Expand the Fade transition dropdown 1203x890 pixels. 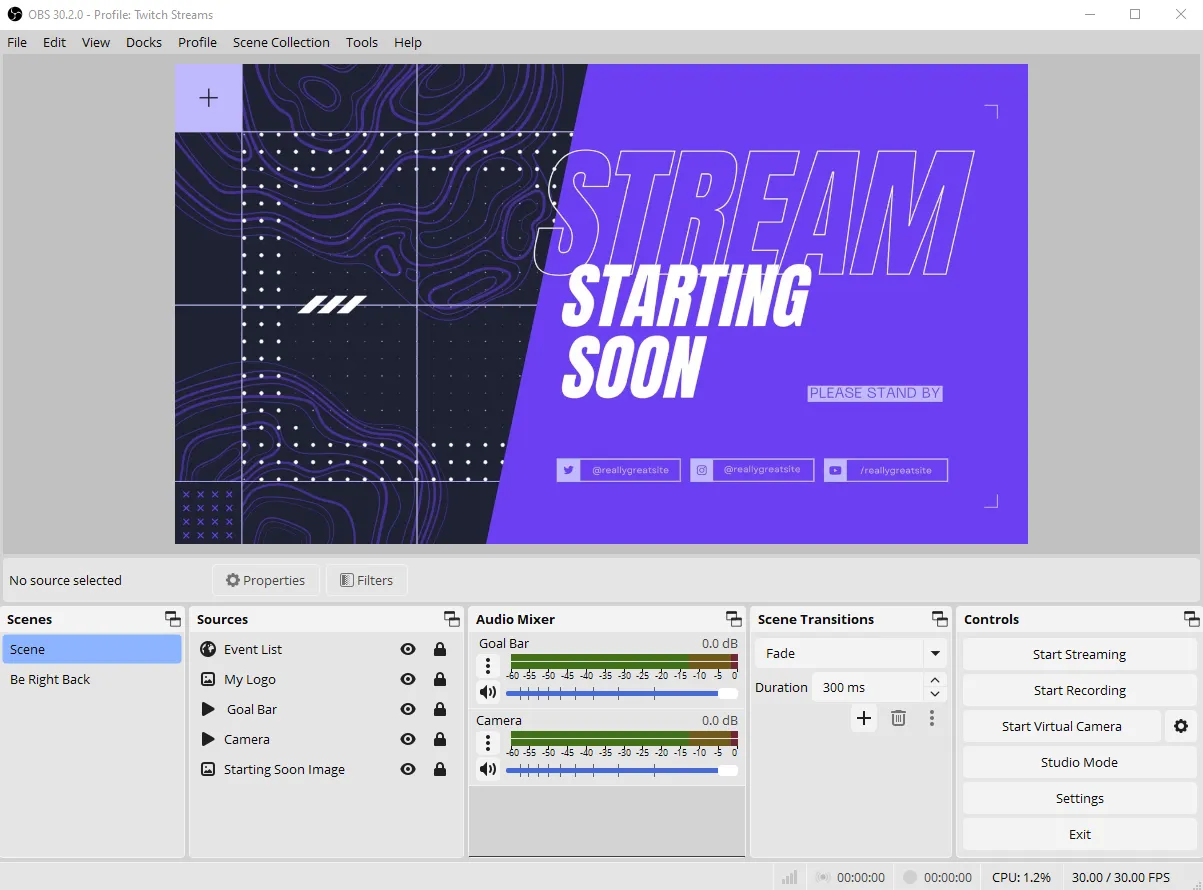935,654
